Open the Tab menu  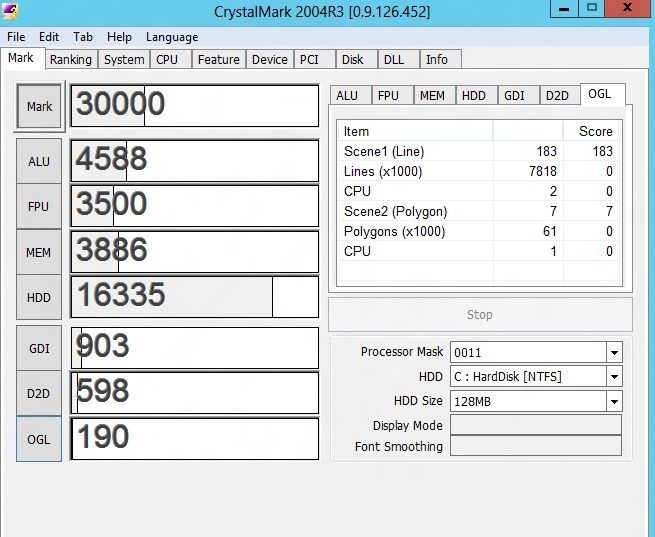pos(83,37)
